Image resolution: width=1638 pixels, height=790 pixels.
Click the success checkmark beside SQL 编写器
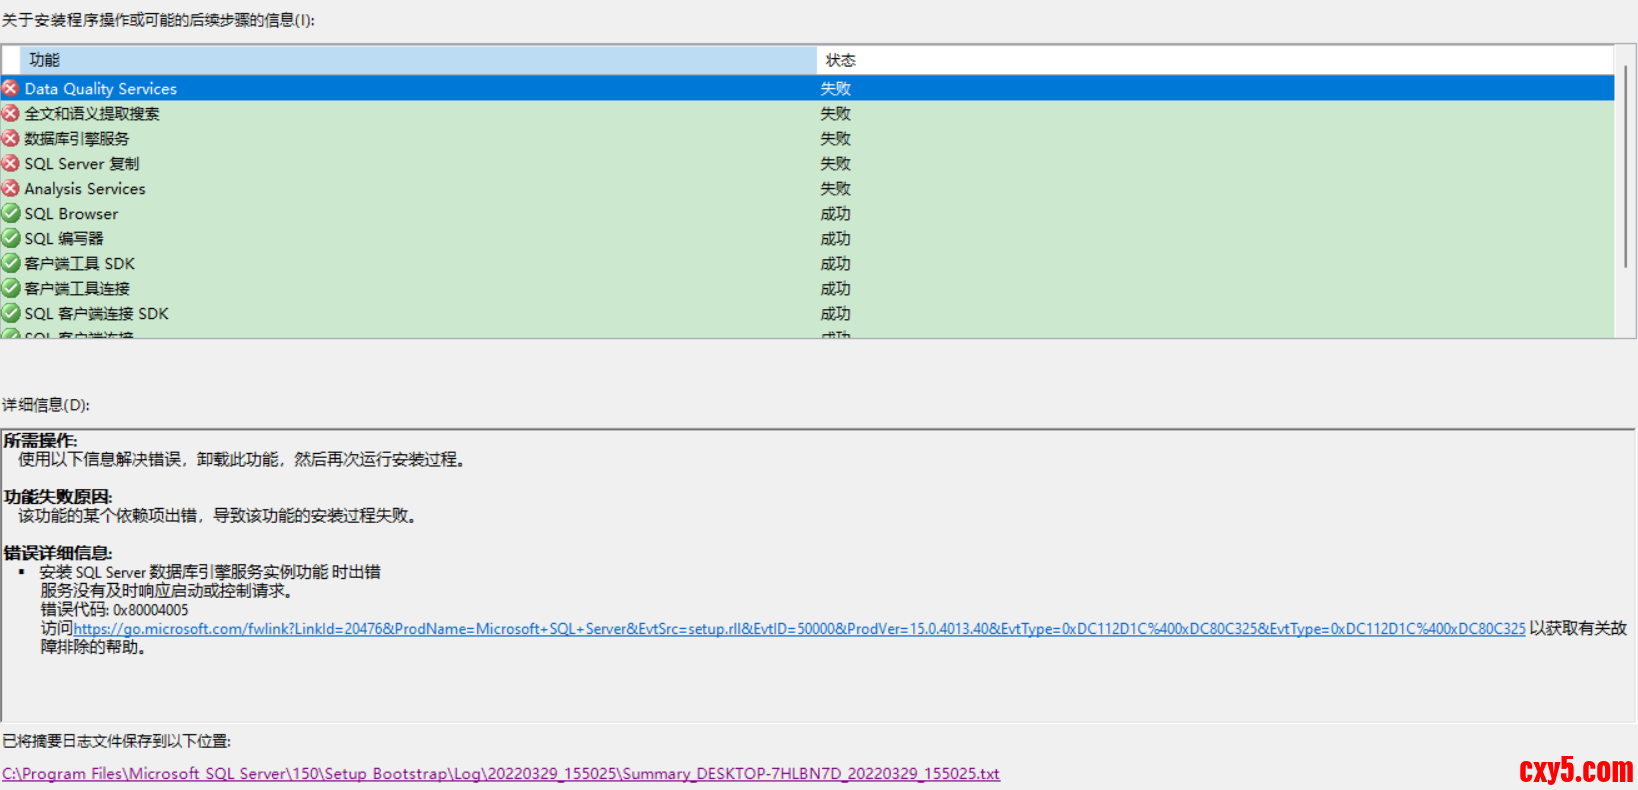click(11, 238)
